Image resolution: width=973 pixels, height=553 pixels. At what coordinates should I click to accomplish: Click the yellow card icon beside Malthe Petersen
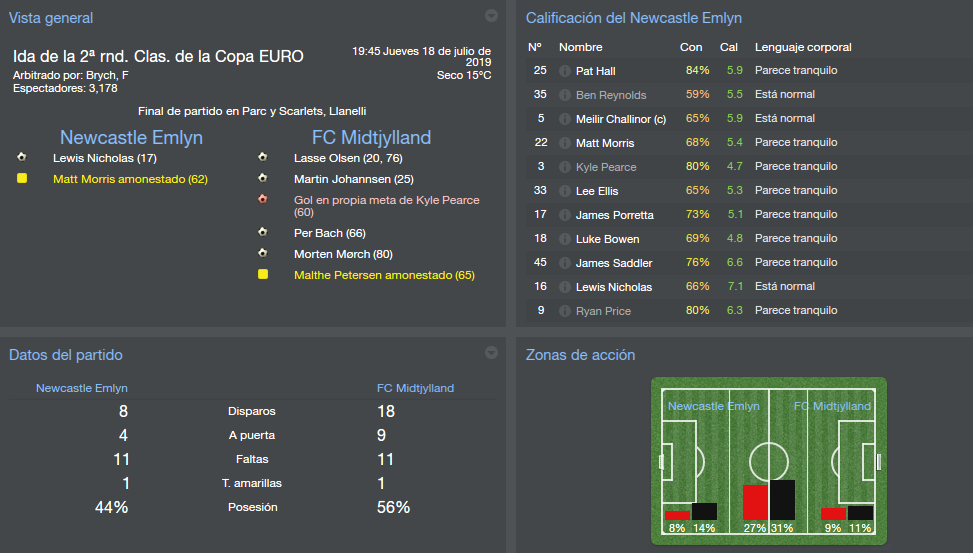(263, 275)
